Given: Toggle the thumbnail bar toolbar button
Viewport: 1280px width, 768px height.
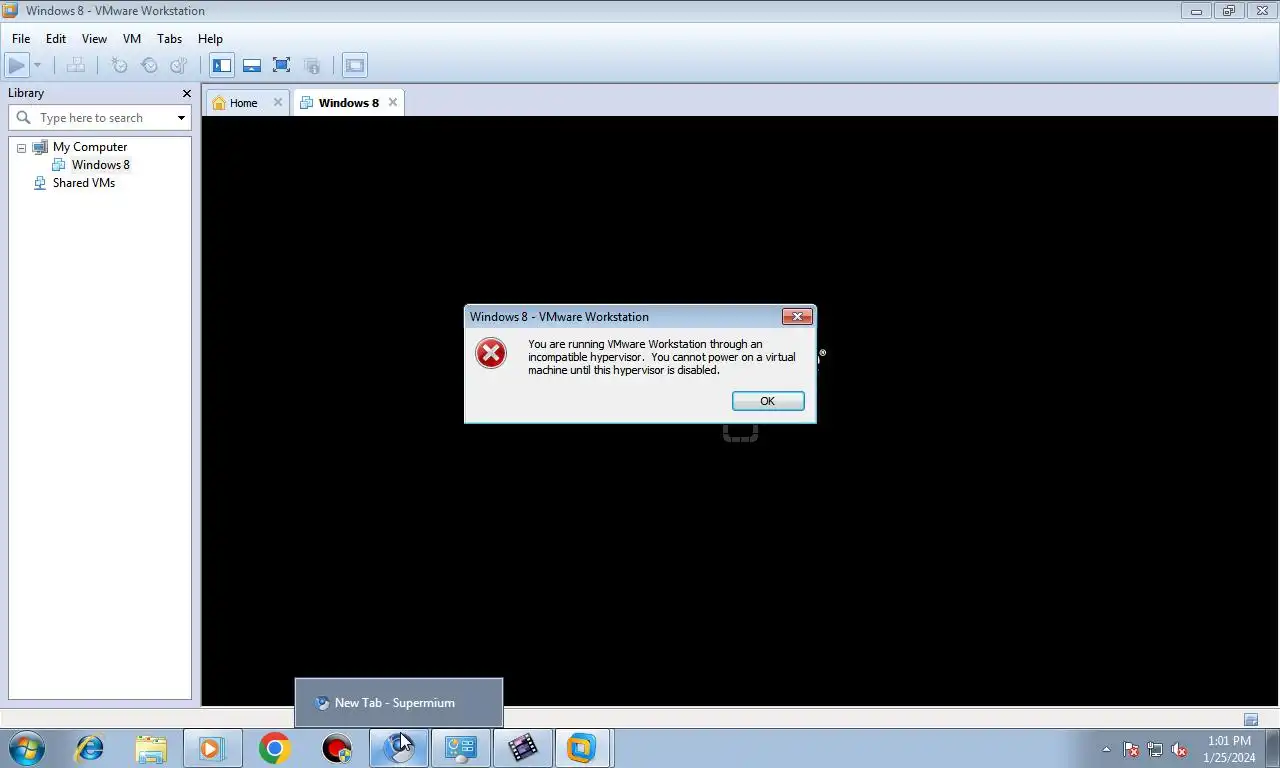Looking at the screenshot, I should pos(252,66).
